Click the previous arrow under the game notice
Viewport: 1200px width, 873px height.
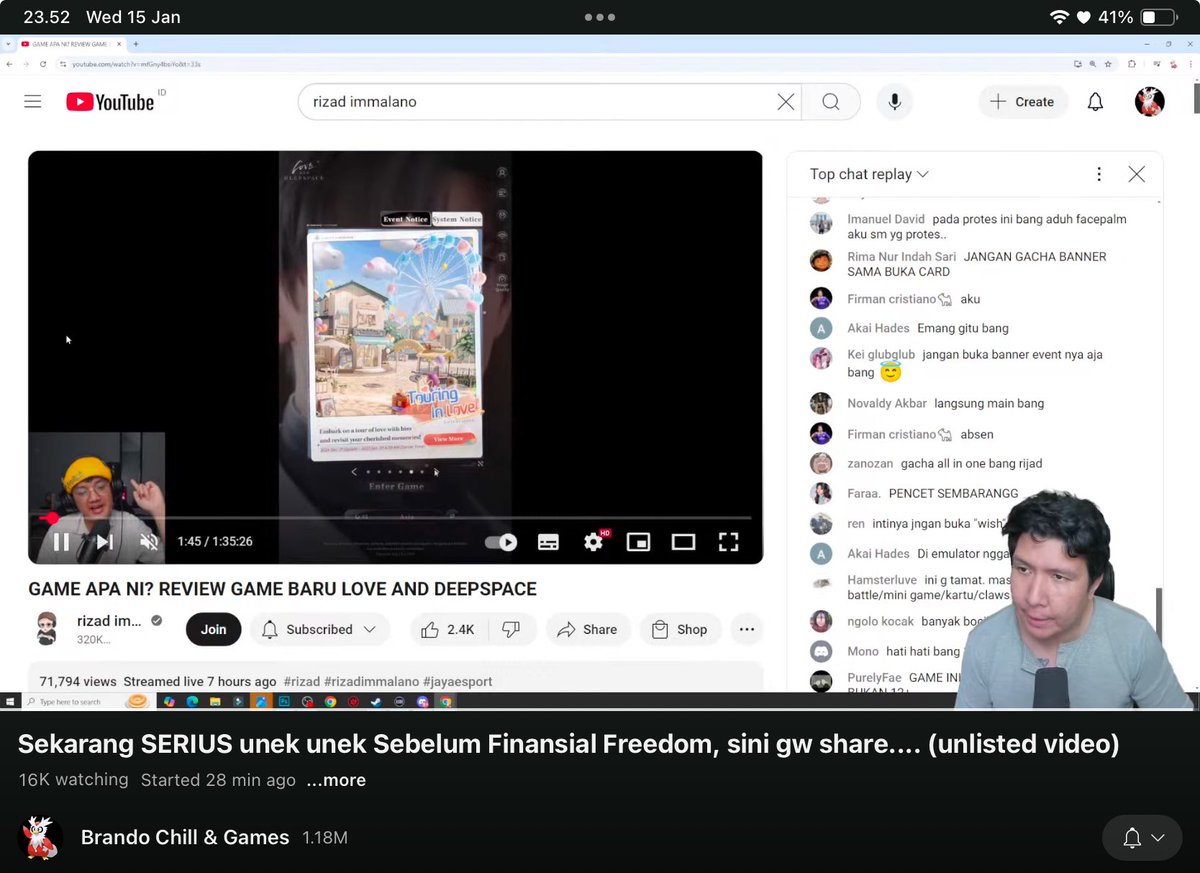[x=353, y=472]
